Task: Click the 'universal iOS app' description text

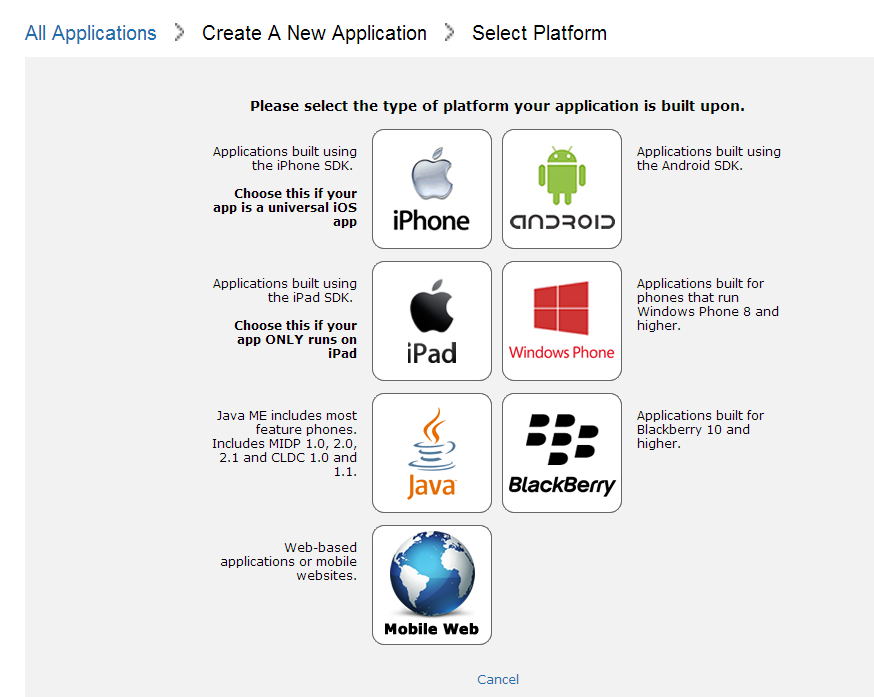Action: pos(295,207)
